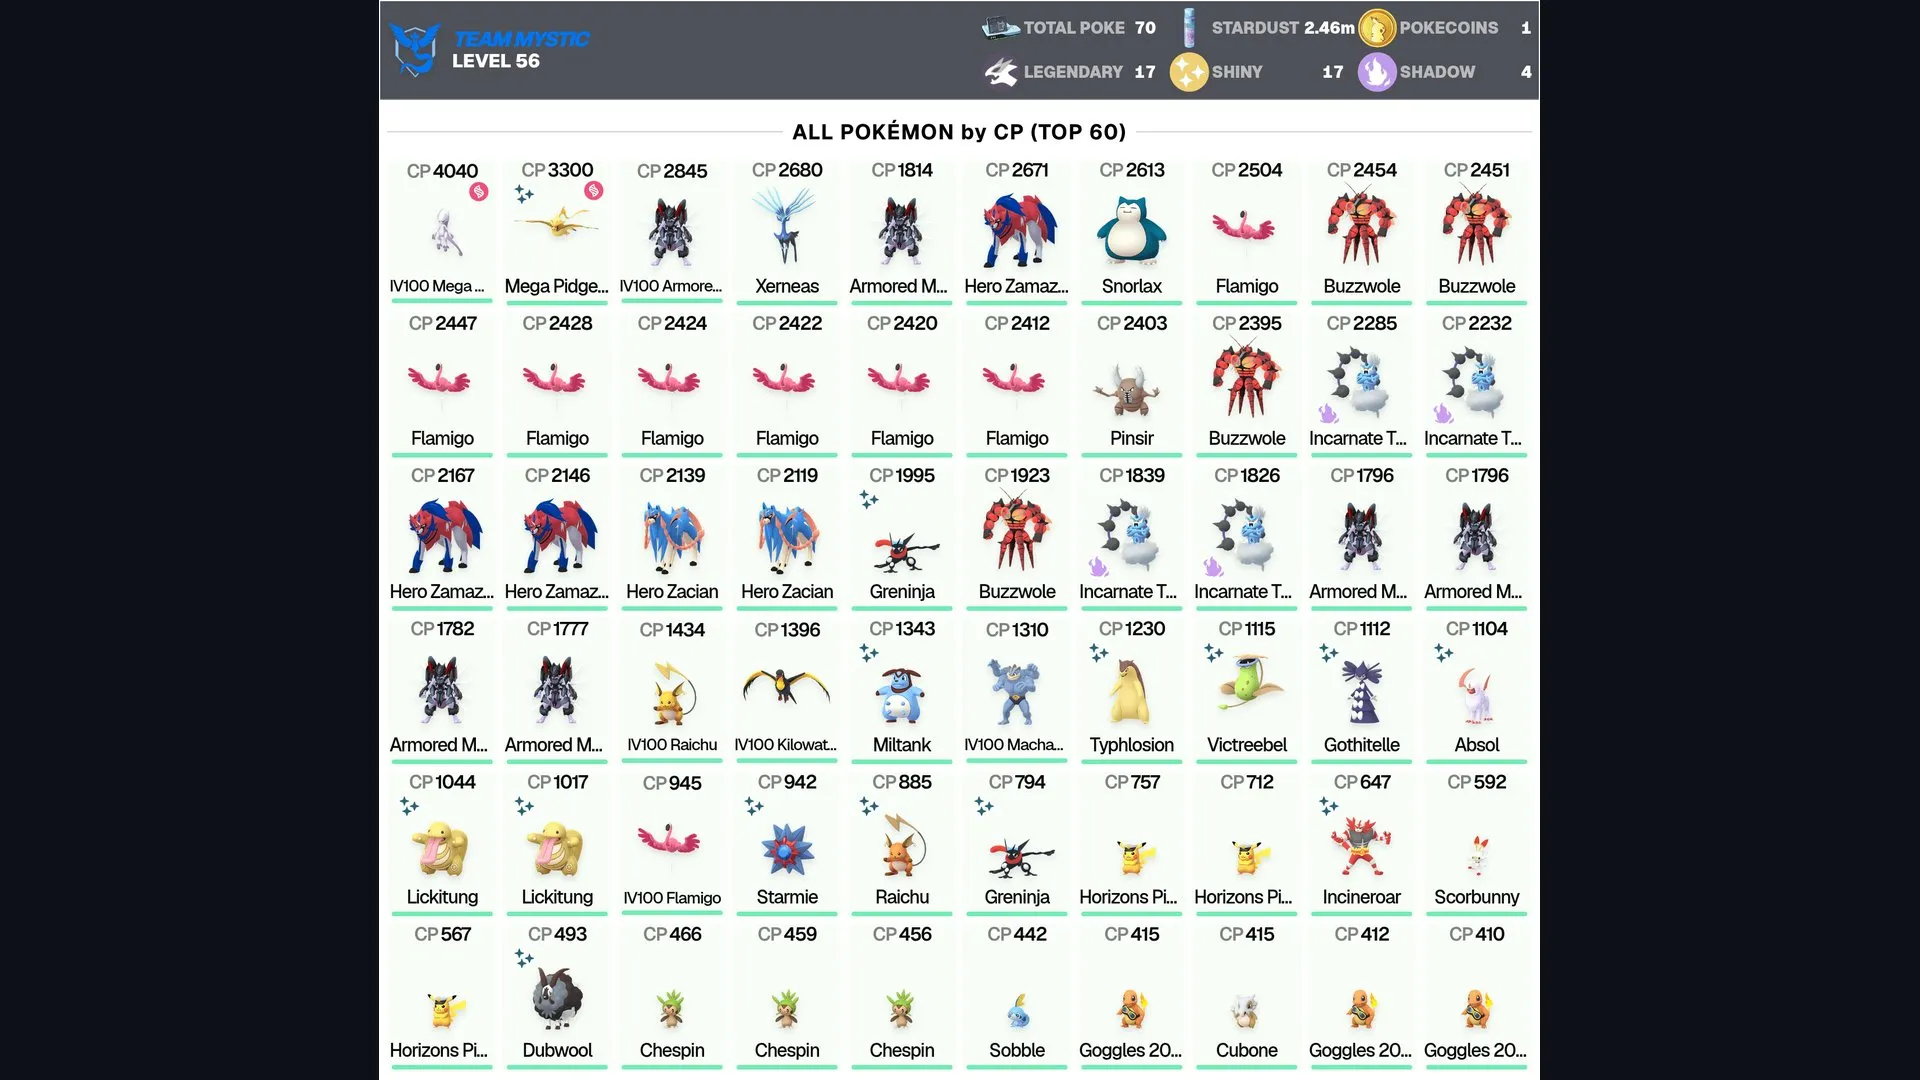Click the Team Mystic emblem icon
Image resolution: width=1920 pixels, height=1080 pixels.
point(415,49)
